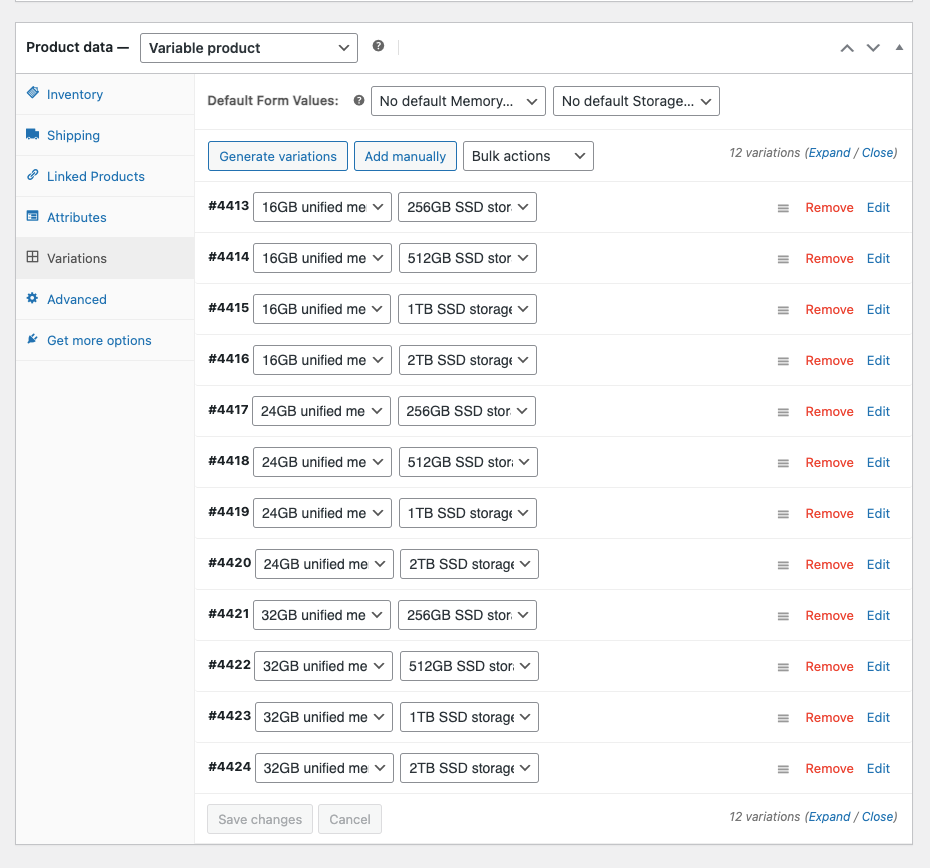Click the drag handle for variation #4424

pos(783,769)
